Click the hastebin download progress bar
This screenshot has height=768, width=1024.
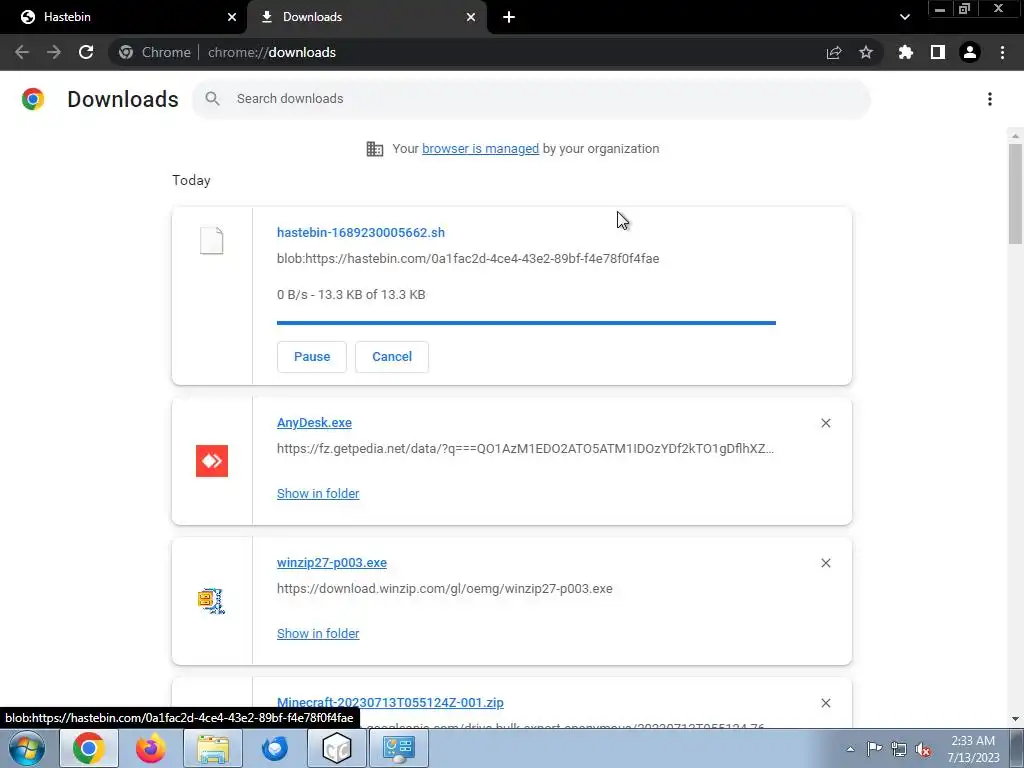[x=526, y=323]
